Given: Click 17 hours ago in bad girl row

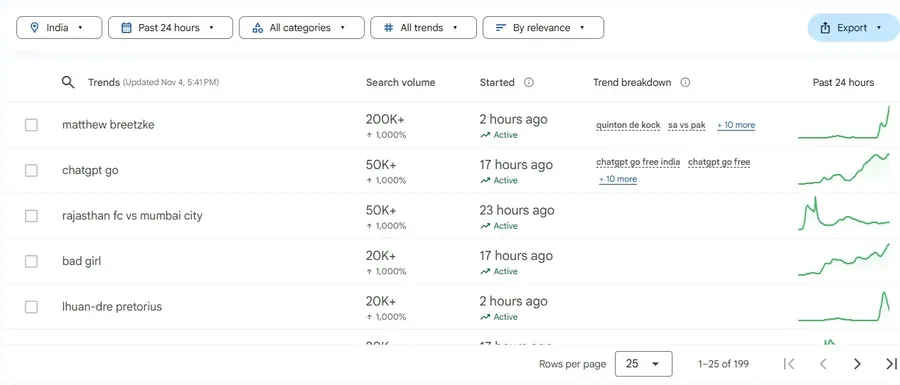Looking at the screenshot, I should tap(517, 256).
